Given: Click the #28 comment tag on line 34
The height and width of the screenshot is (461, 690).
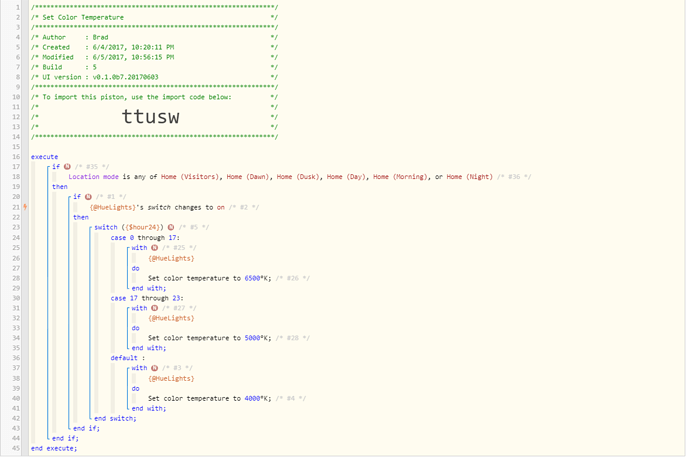Looking at the screenshot, I should (293, 338).
